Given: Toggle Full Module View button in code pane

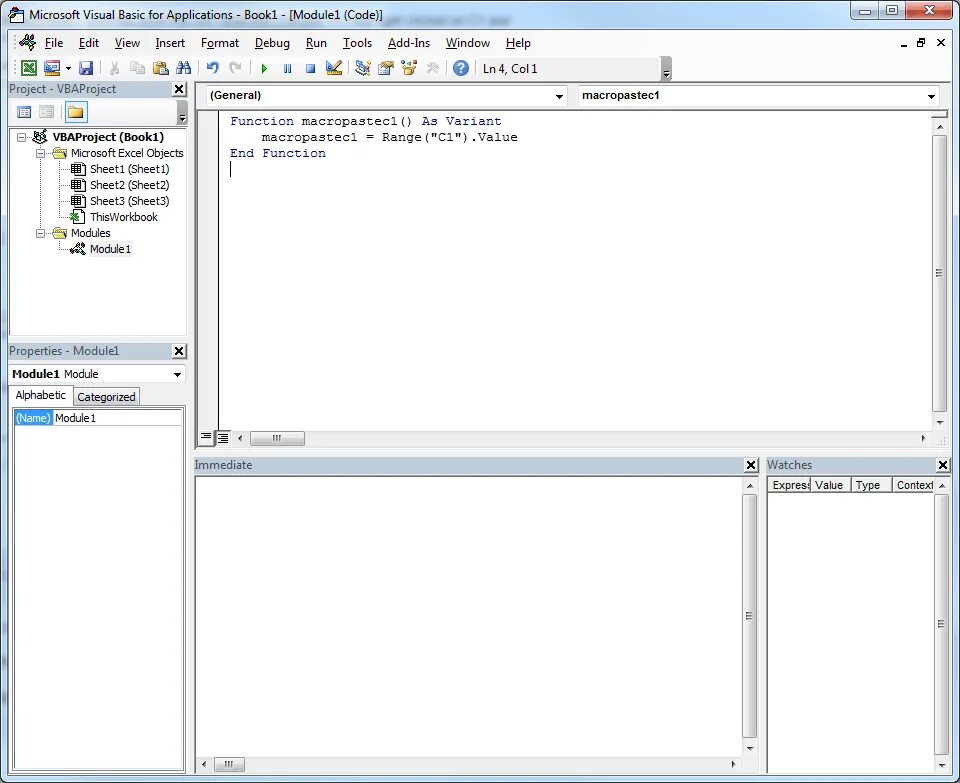Looking at the screenshot, I should (223, 438).
